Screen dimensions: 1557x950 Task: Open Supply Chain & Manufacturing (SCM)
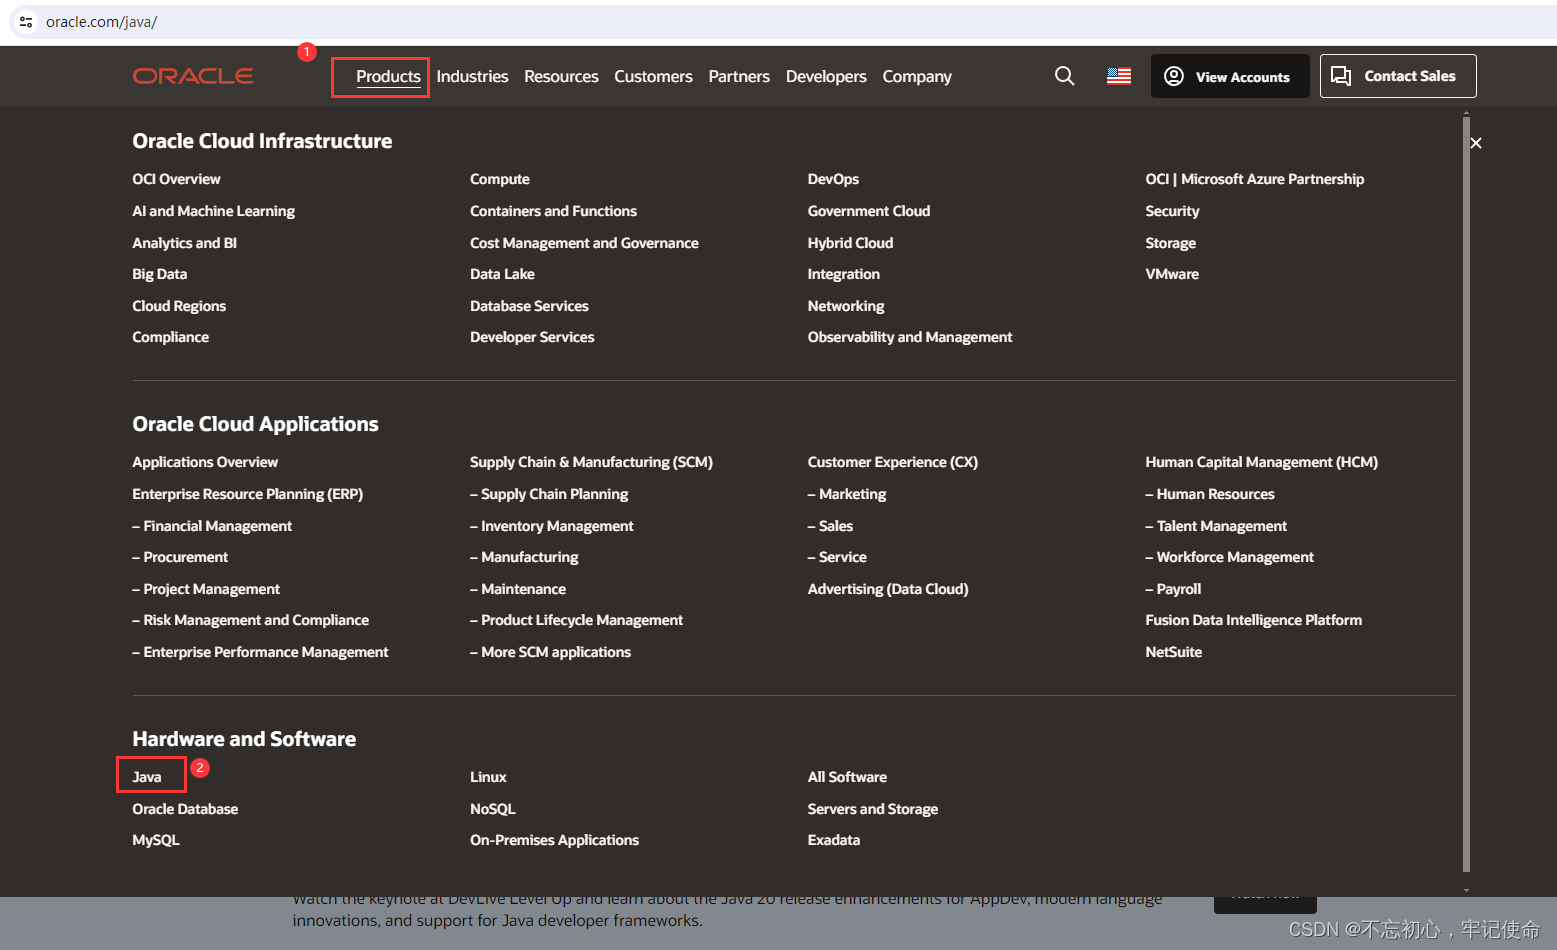point(591,462)
